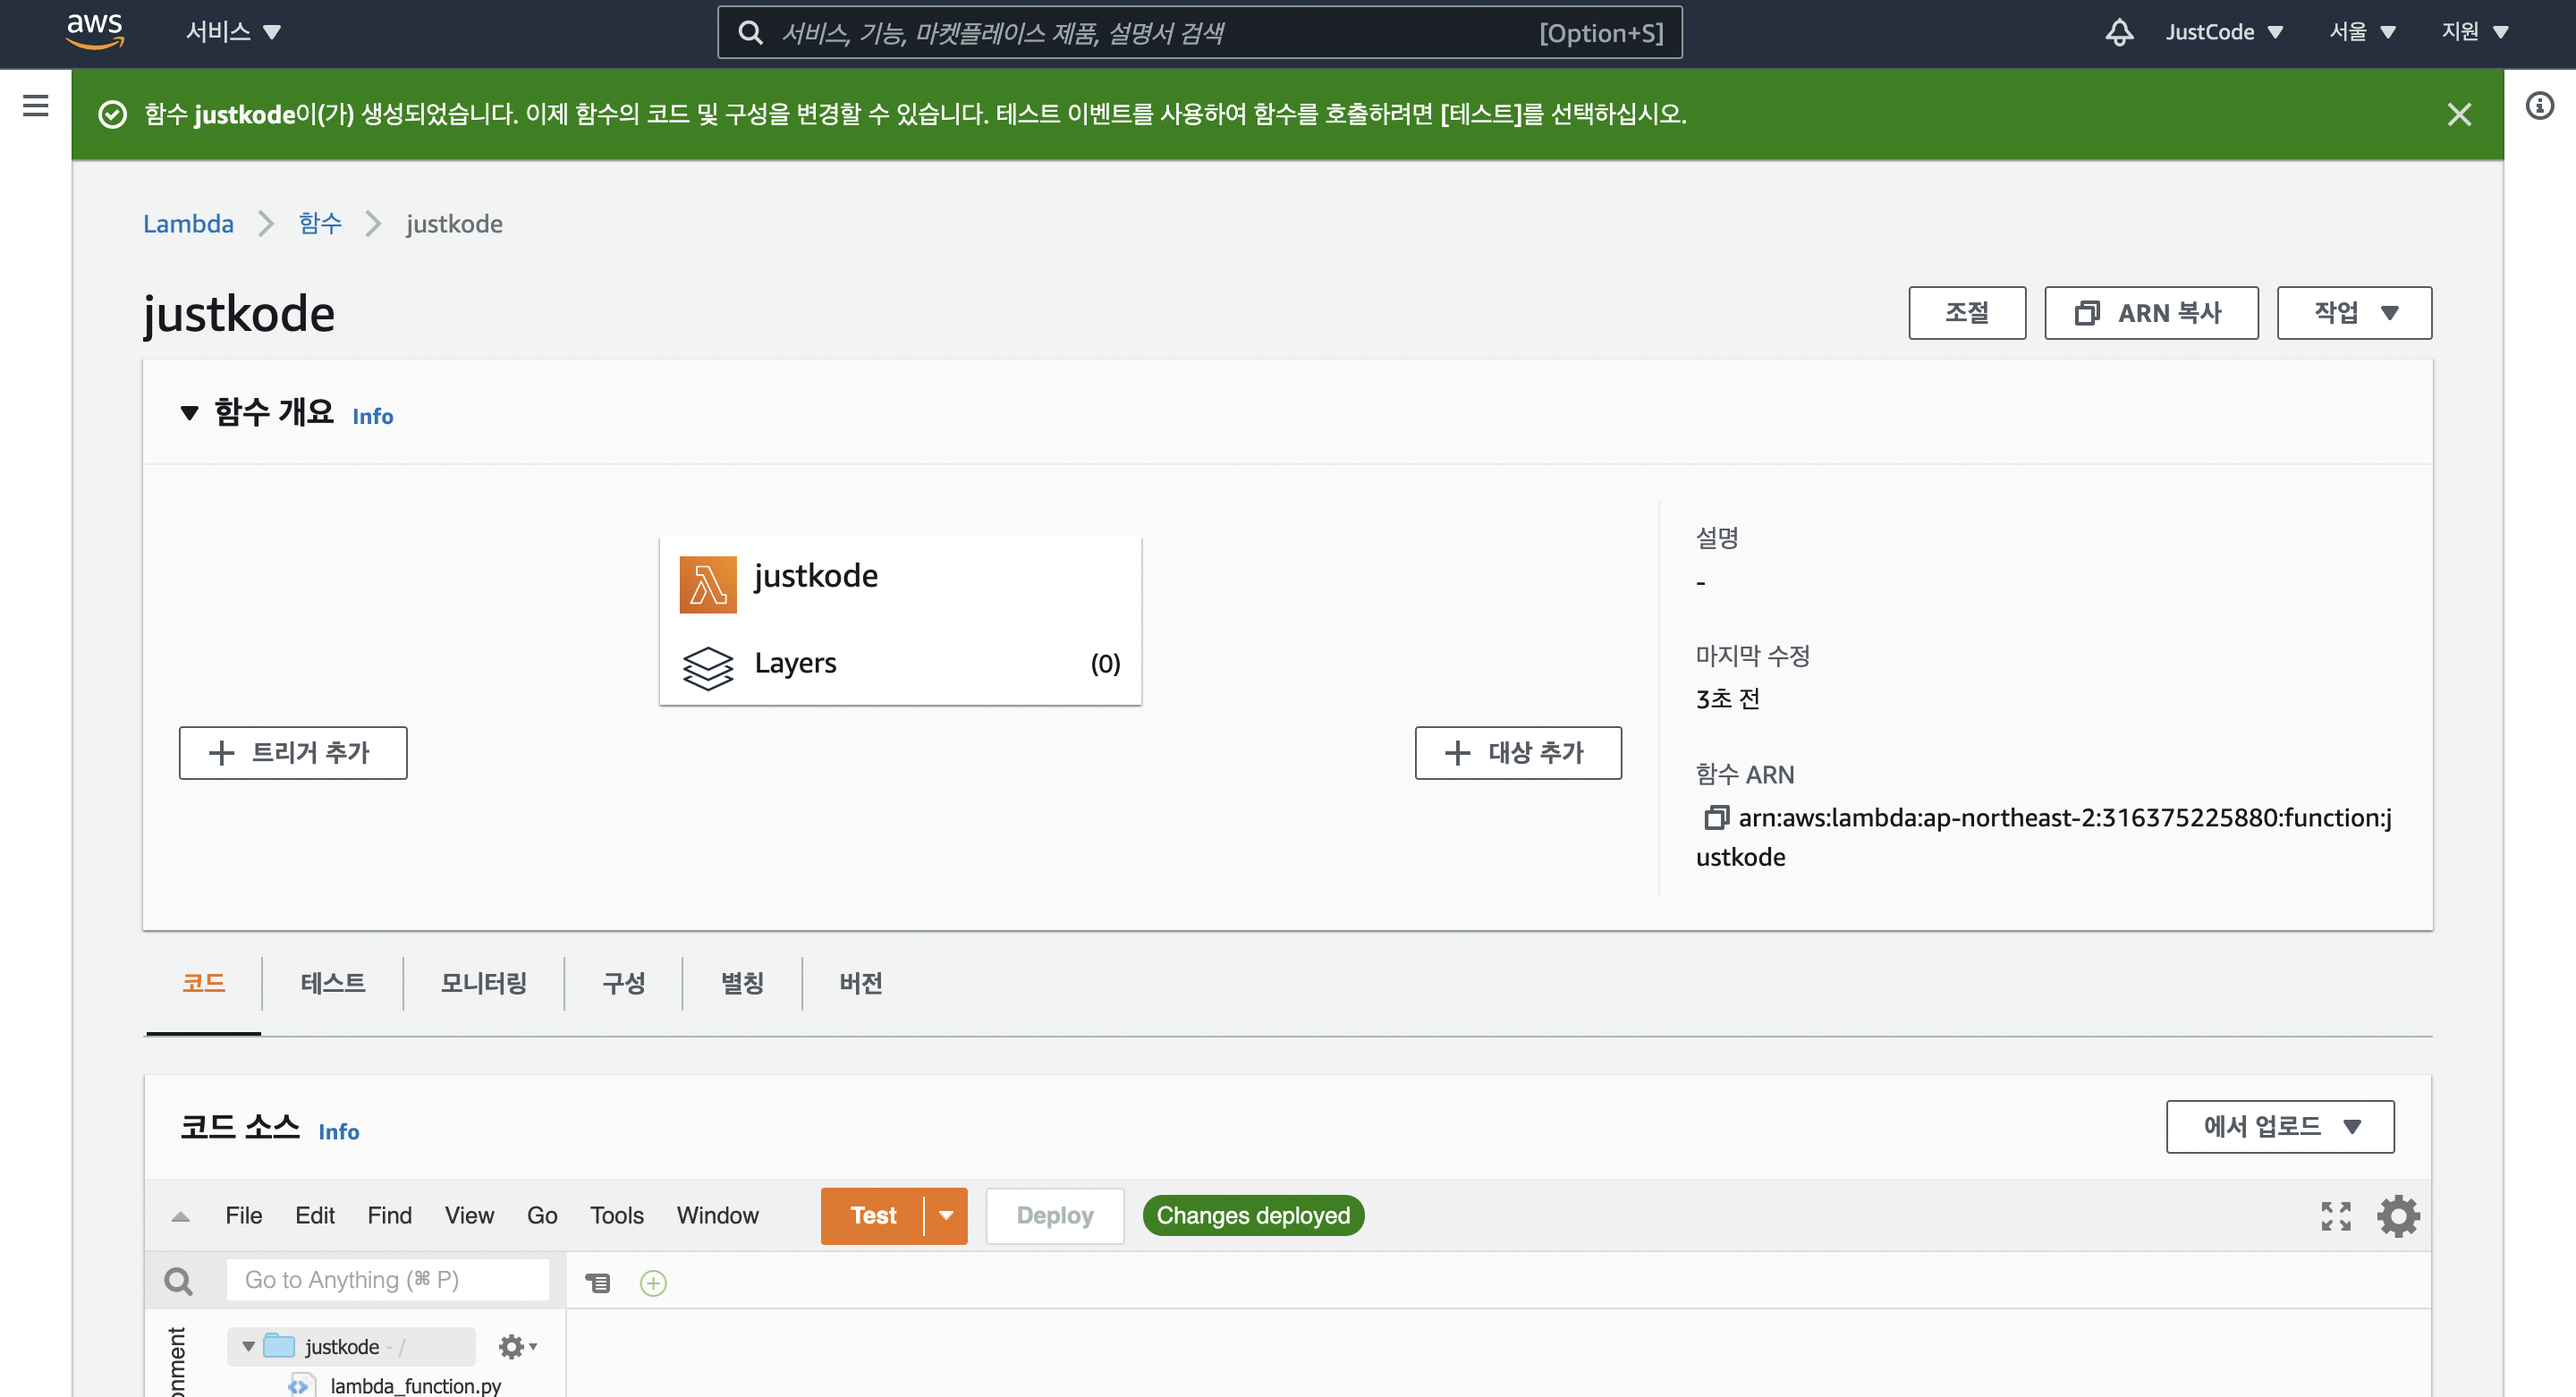Switch to the 버전 tab
This screenshot has width=2576, height=1397.
point(861,983)
